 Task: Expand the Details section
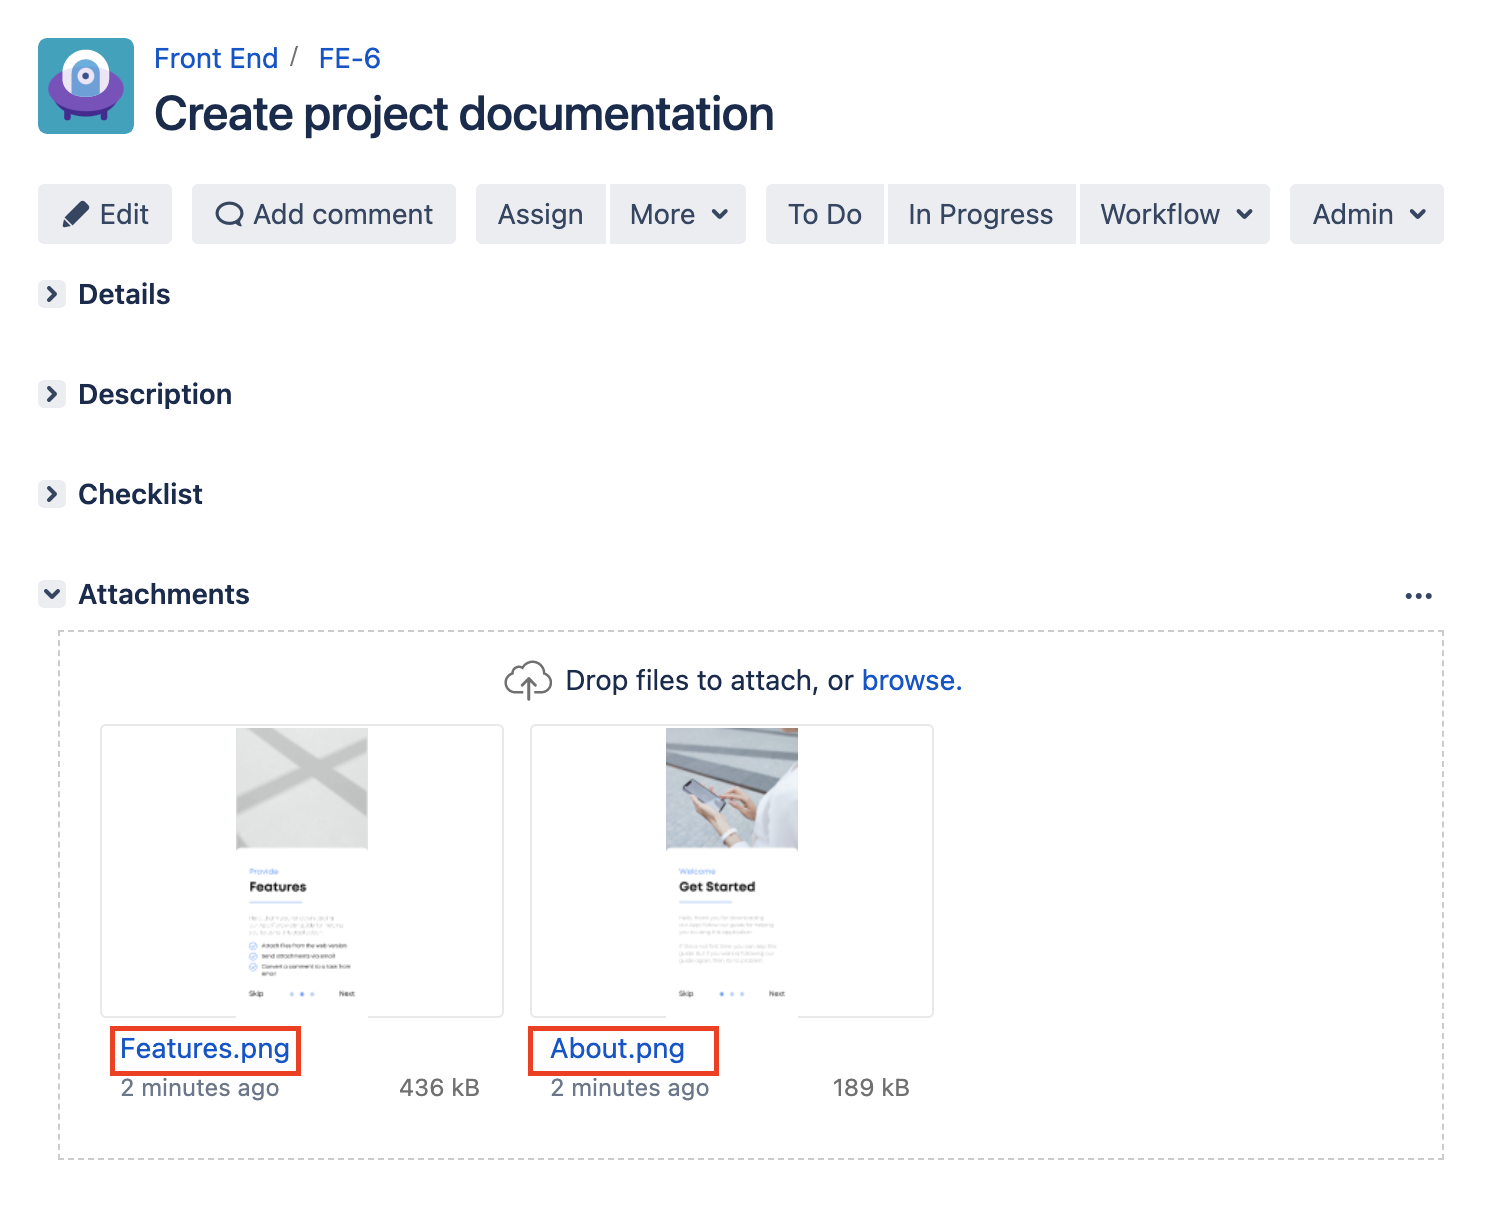pyautogui.click(x=52, y=294)
